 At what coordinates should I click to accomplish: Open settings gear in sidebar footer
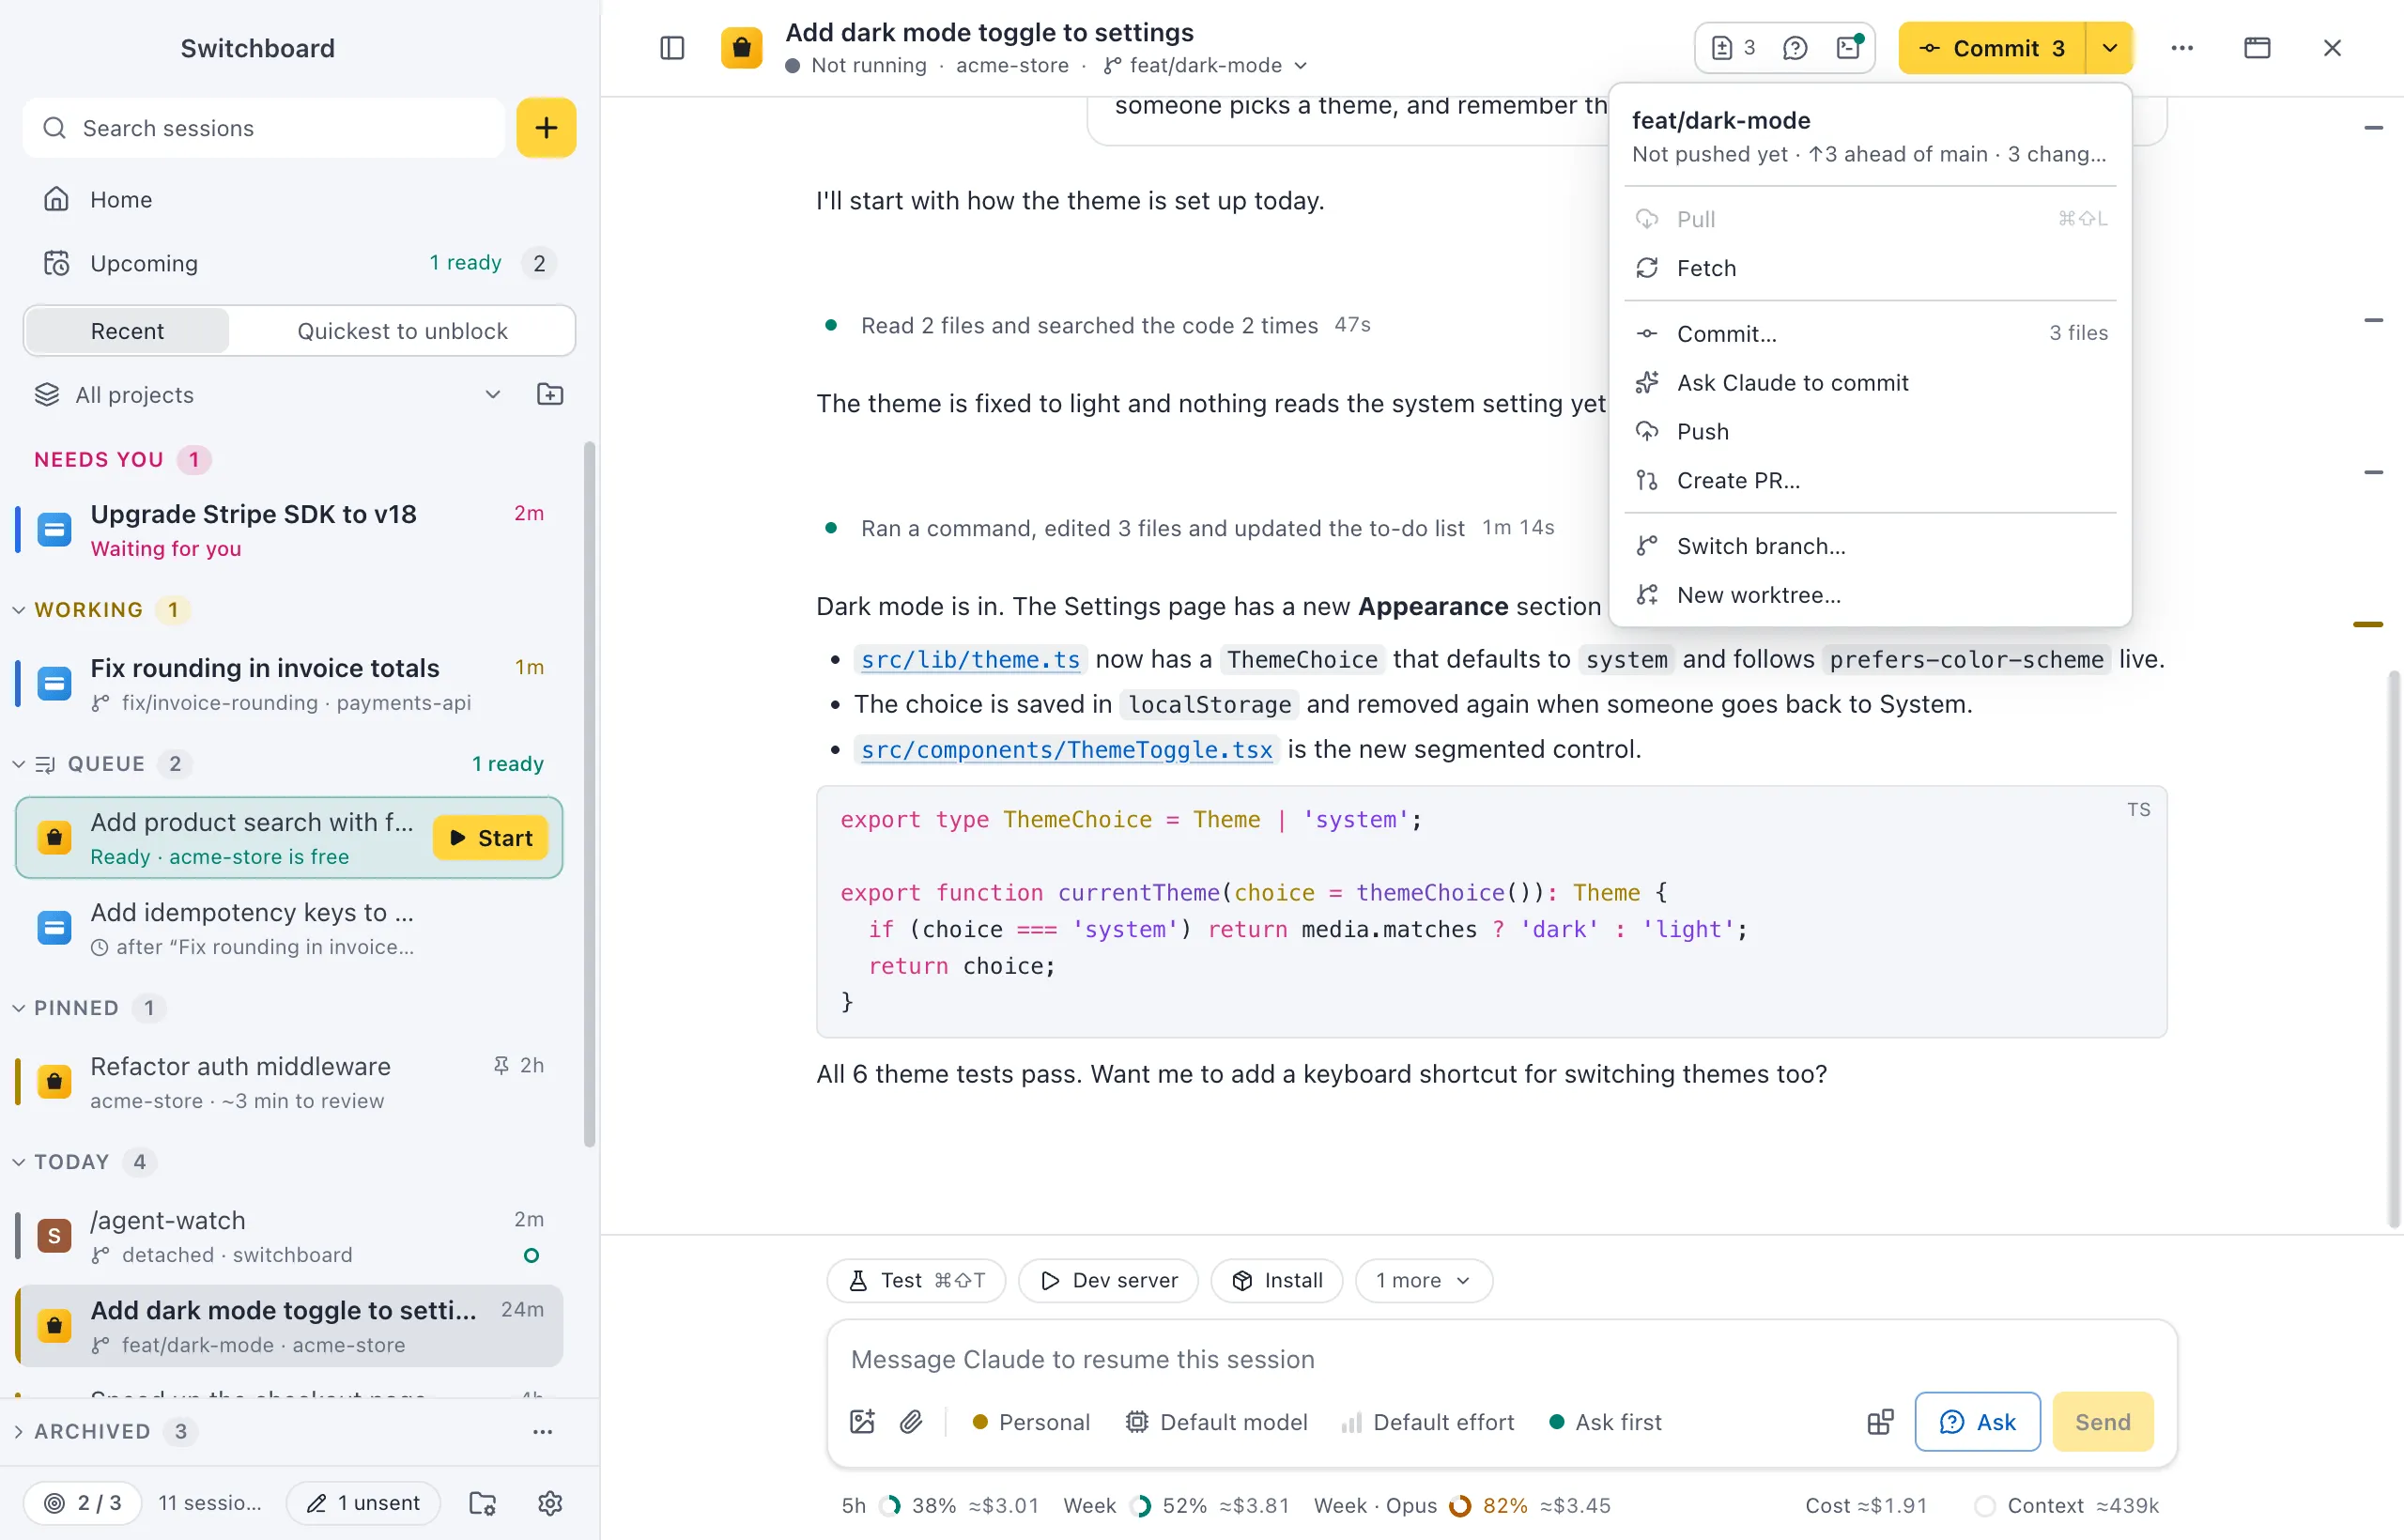(x=550, y=1503)
